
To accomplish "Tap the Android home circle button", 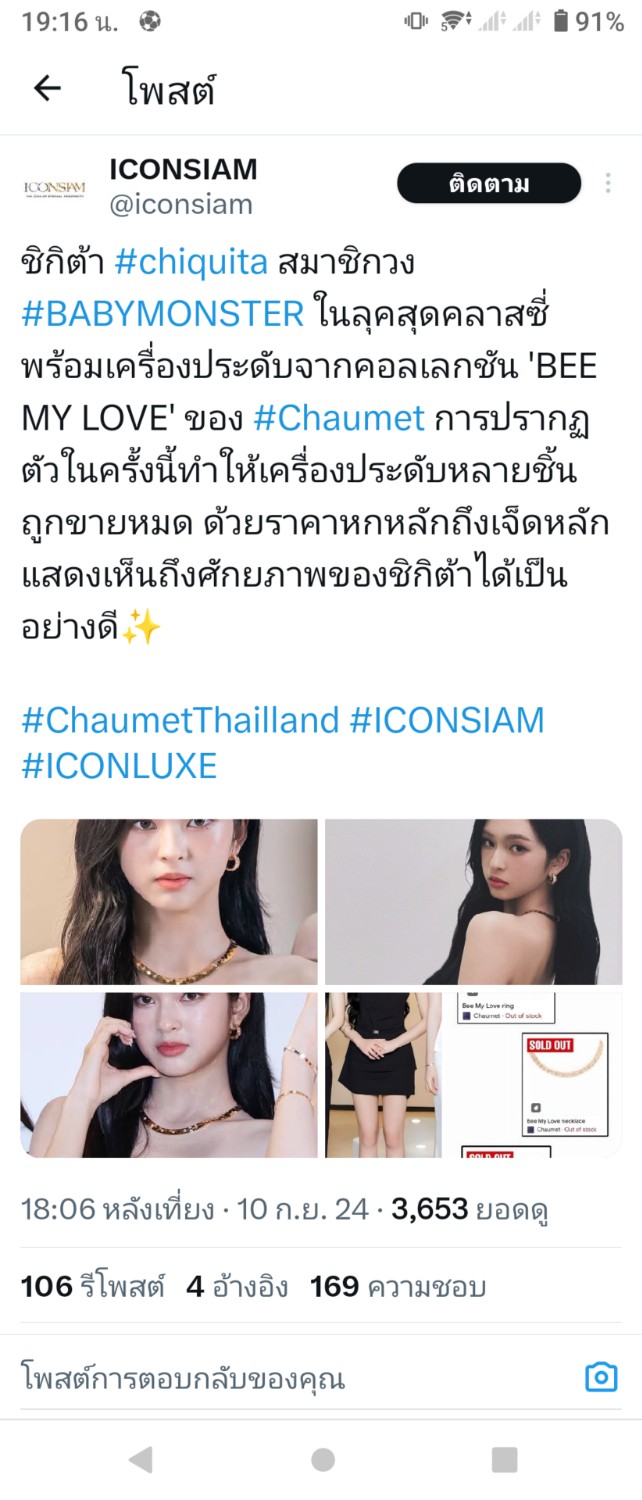I will click(322, 1459).
